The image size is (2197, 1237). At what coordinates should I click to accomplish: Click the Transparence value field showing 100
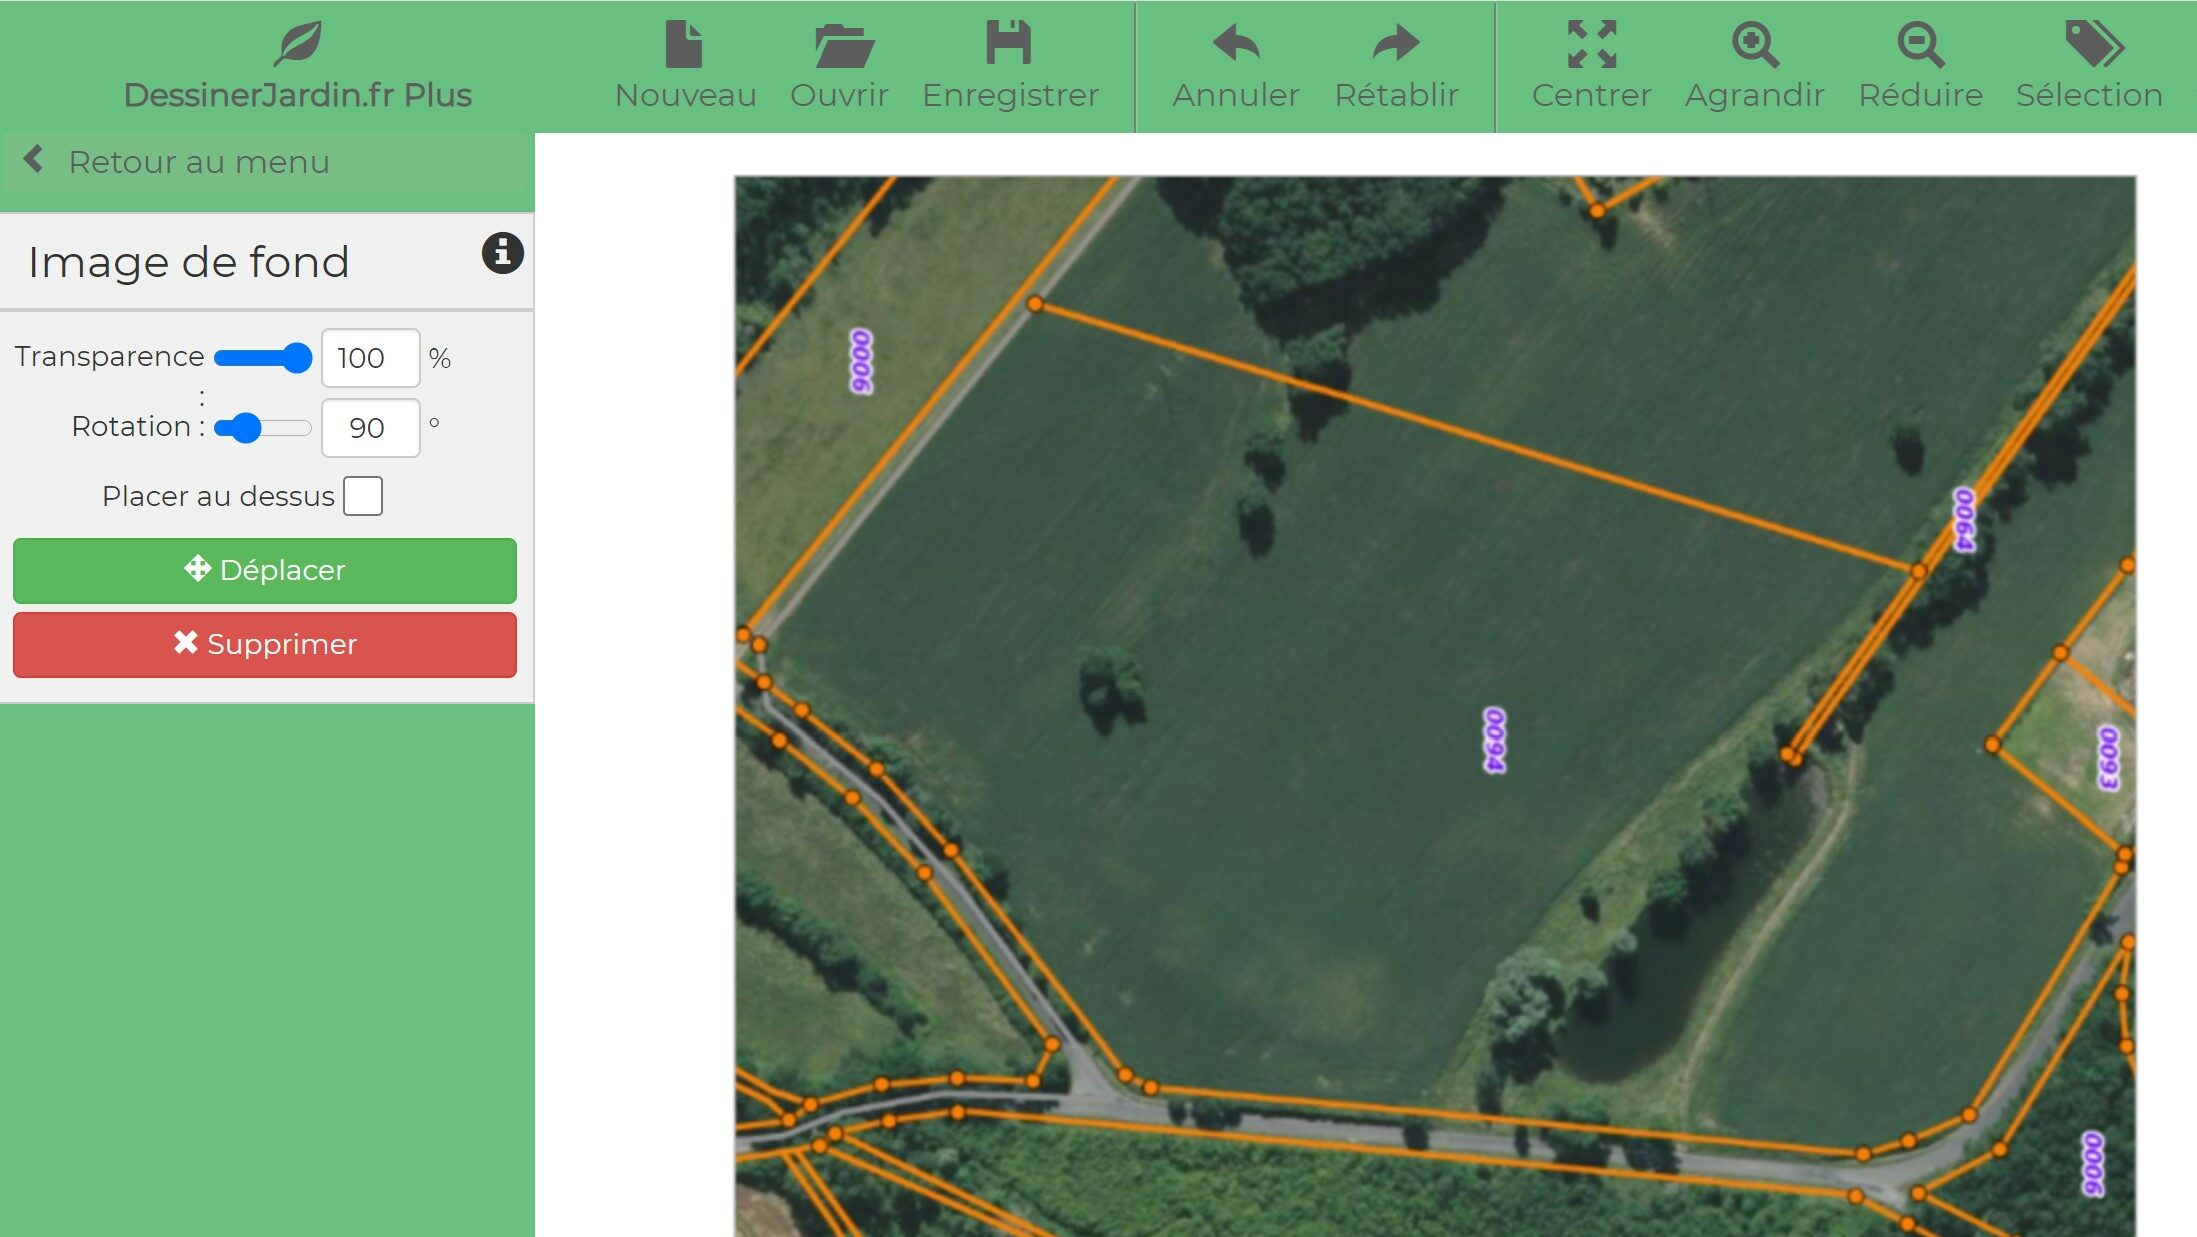370,358
